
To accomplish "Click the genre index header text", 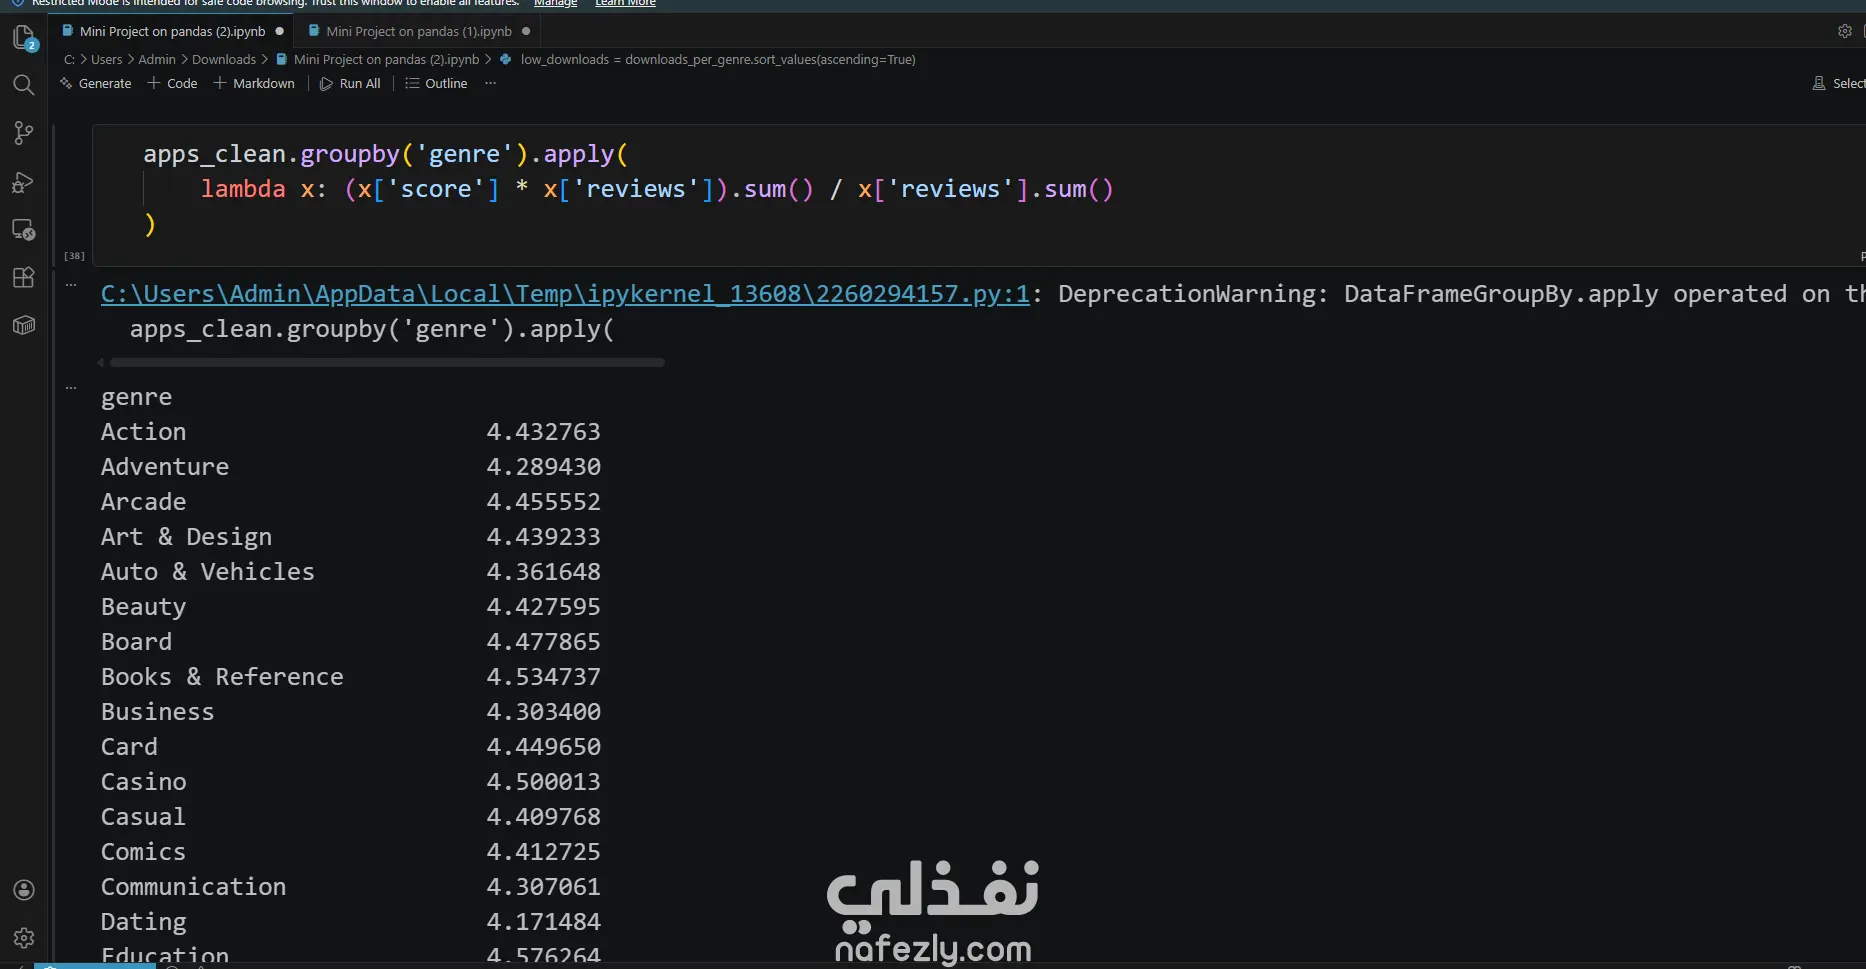I will pos(136,398).
